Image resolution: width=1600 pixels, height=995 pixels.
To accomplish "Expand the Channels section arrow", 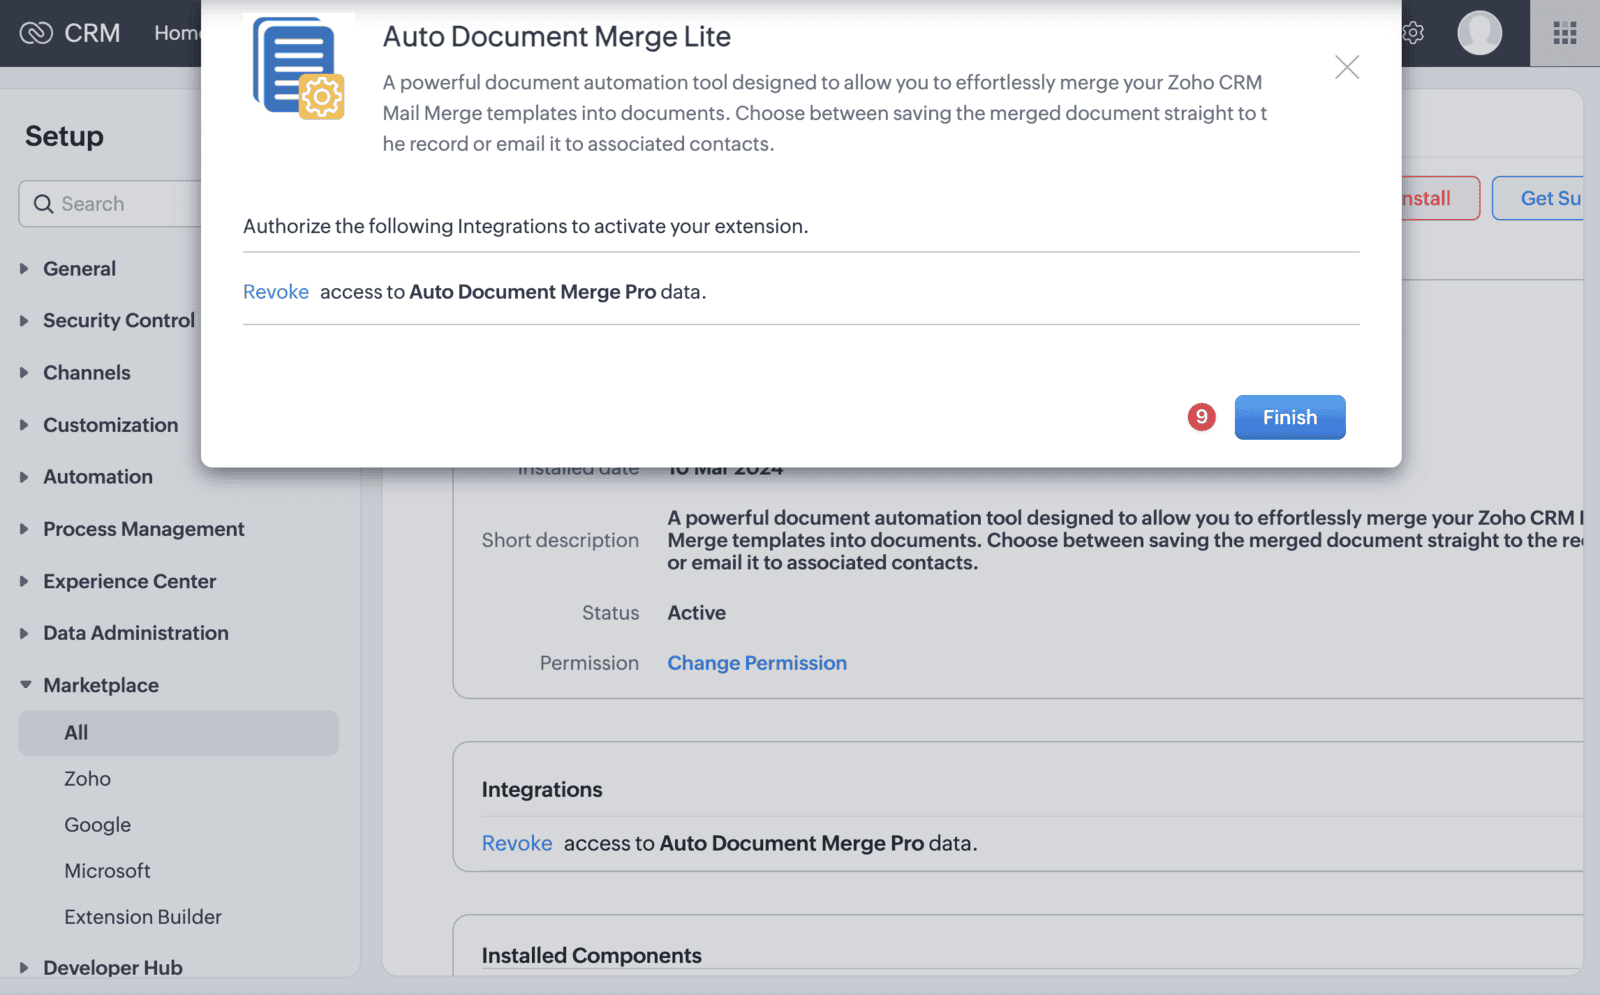I will [x=24, y=372].
